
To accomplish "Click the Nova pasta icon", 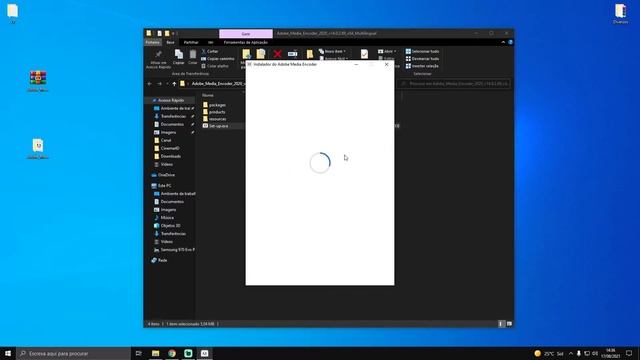I will point(310,54).
